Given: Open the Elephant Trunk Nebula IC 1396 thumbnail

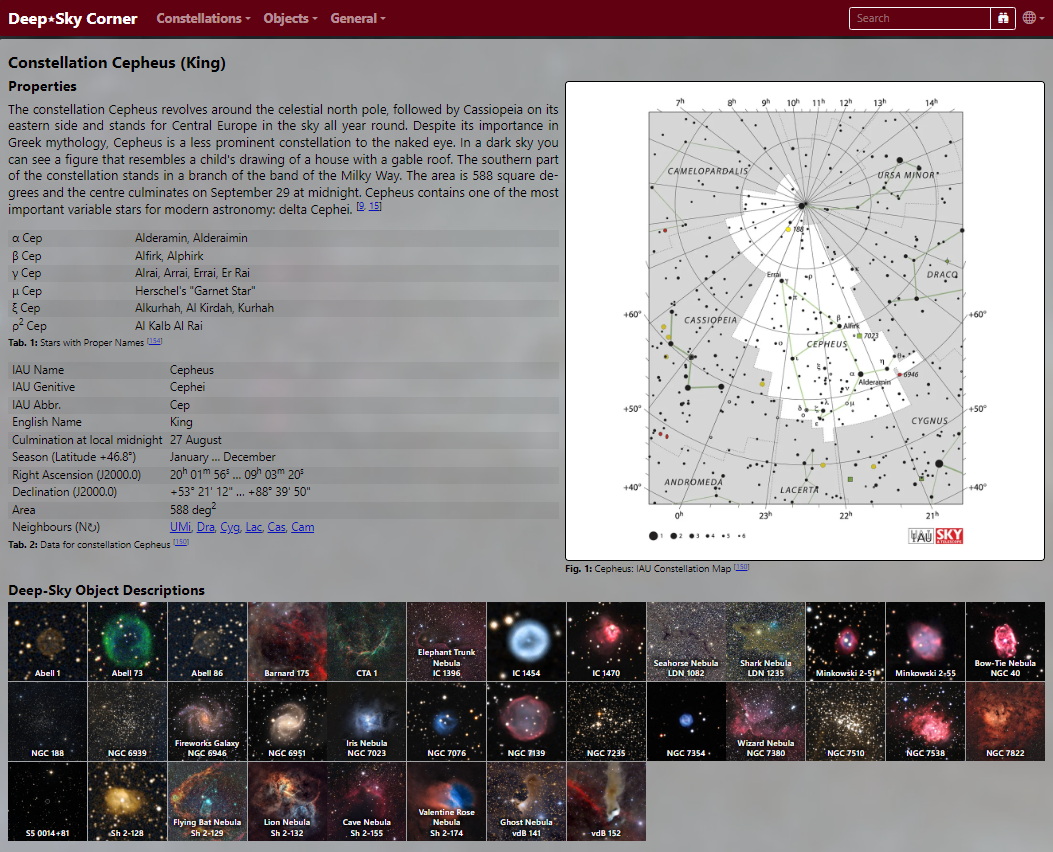Looking at the screenshot, I should pyautogui.click(x=447, y=641).
